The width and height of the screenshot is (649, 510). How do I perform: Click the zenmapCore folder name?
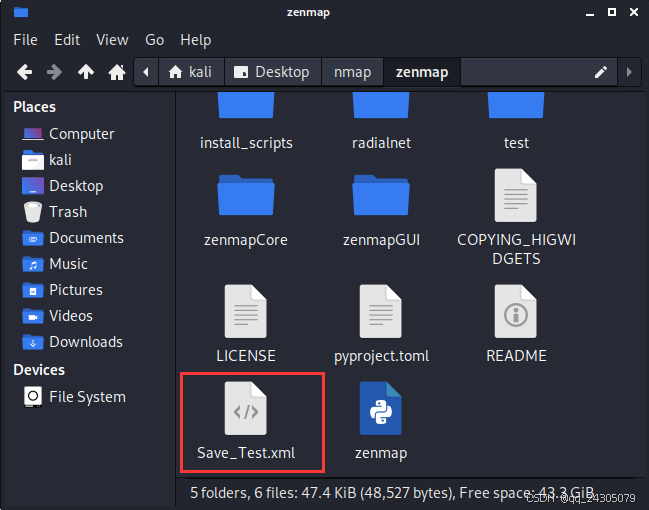[x=246, y=240]
